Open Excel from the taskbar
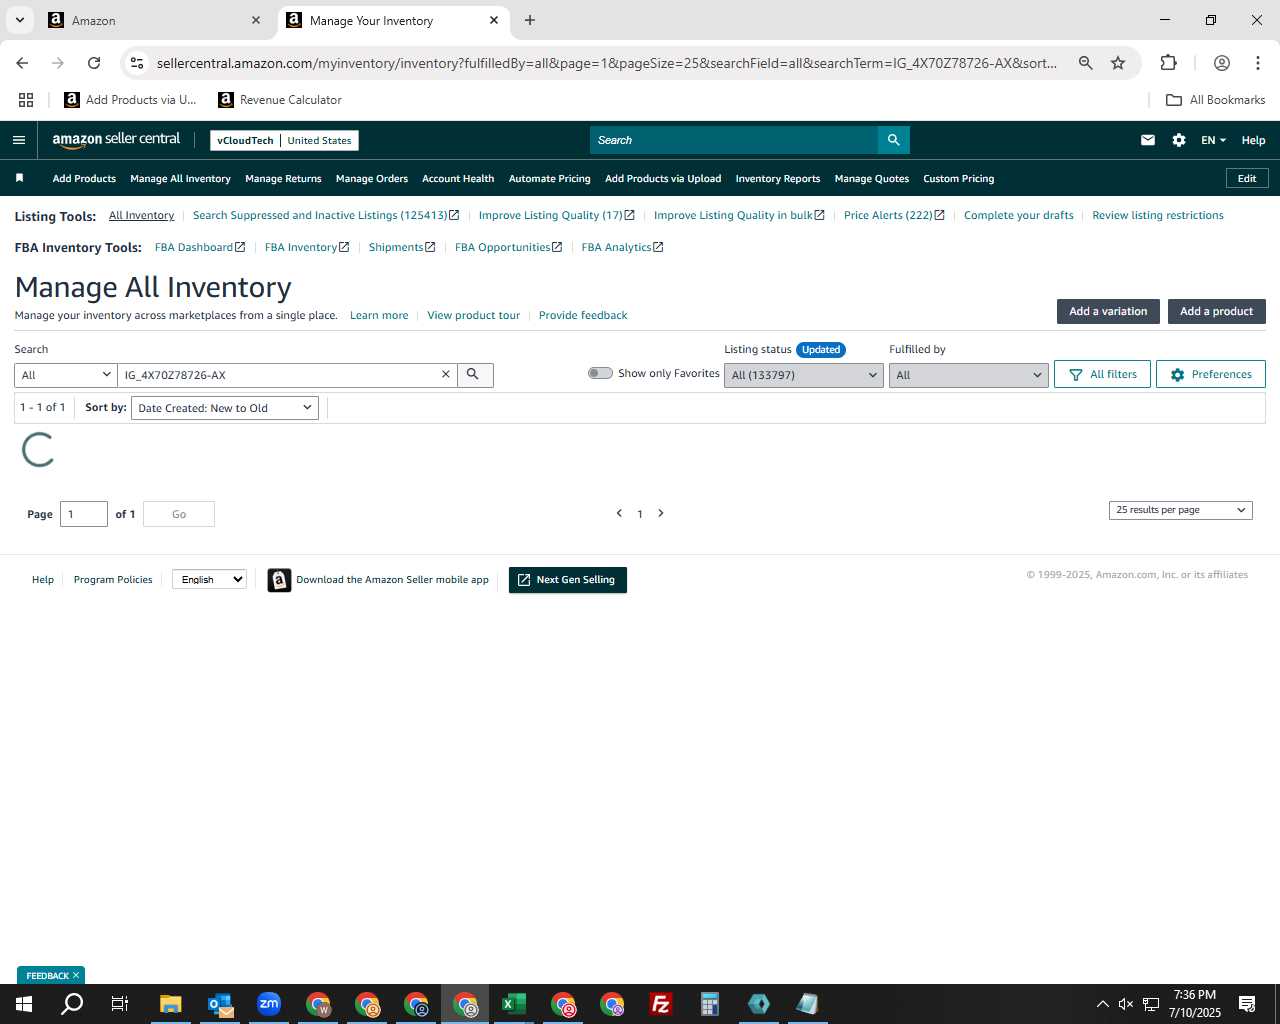This screenshot has height=1024, width=1280. pos(514,1004)
